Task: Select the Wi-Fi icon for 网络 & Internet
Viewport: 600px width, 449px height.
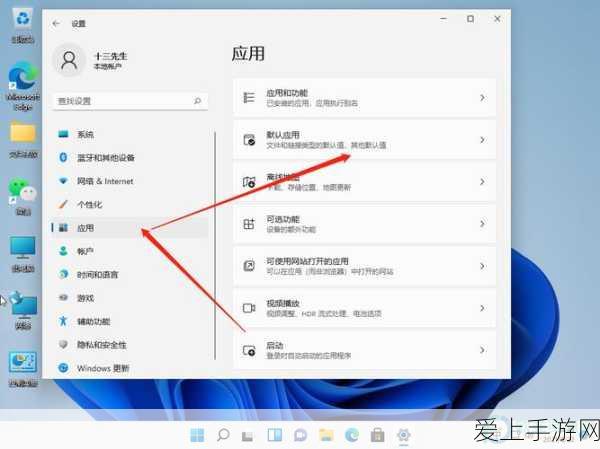Action: (x=63, y=181)
